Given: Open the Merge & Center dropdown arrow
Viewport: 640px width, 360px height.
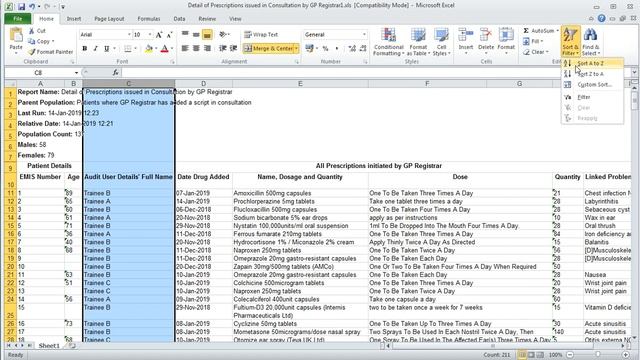Looking at the screenshot, I should click(296, 49).
